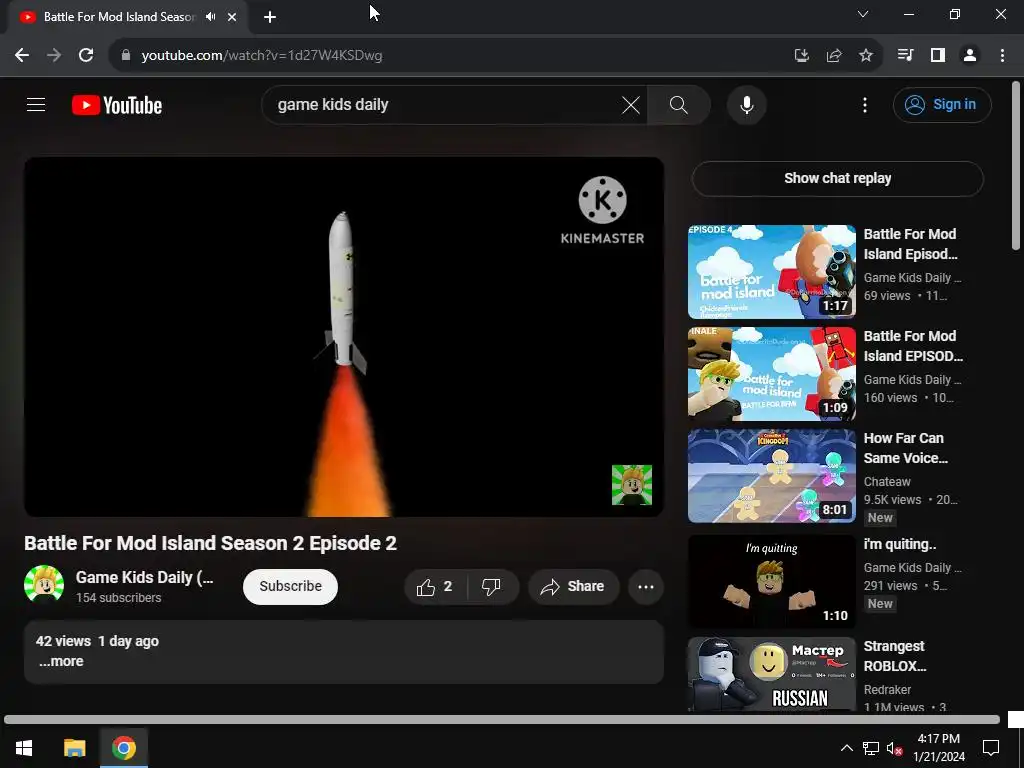The height and width of the screenshot is (768, 1024).
Task: Select the Battle For Mod Island tab
Action: (120, 17)
